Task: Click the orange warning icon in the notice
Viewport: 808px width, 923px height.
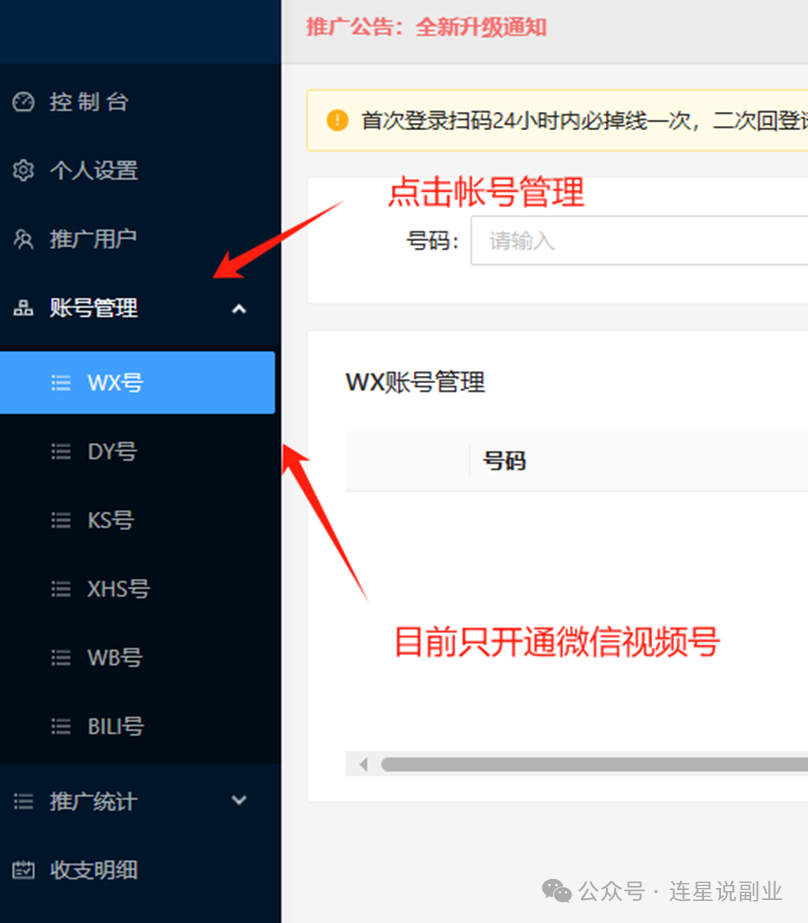Action: coord(337,120)
